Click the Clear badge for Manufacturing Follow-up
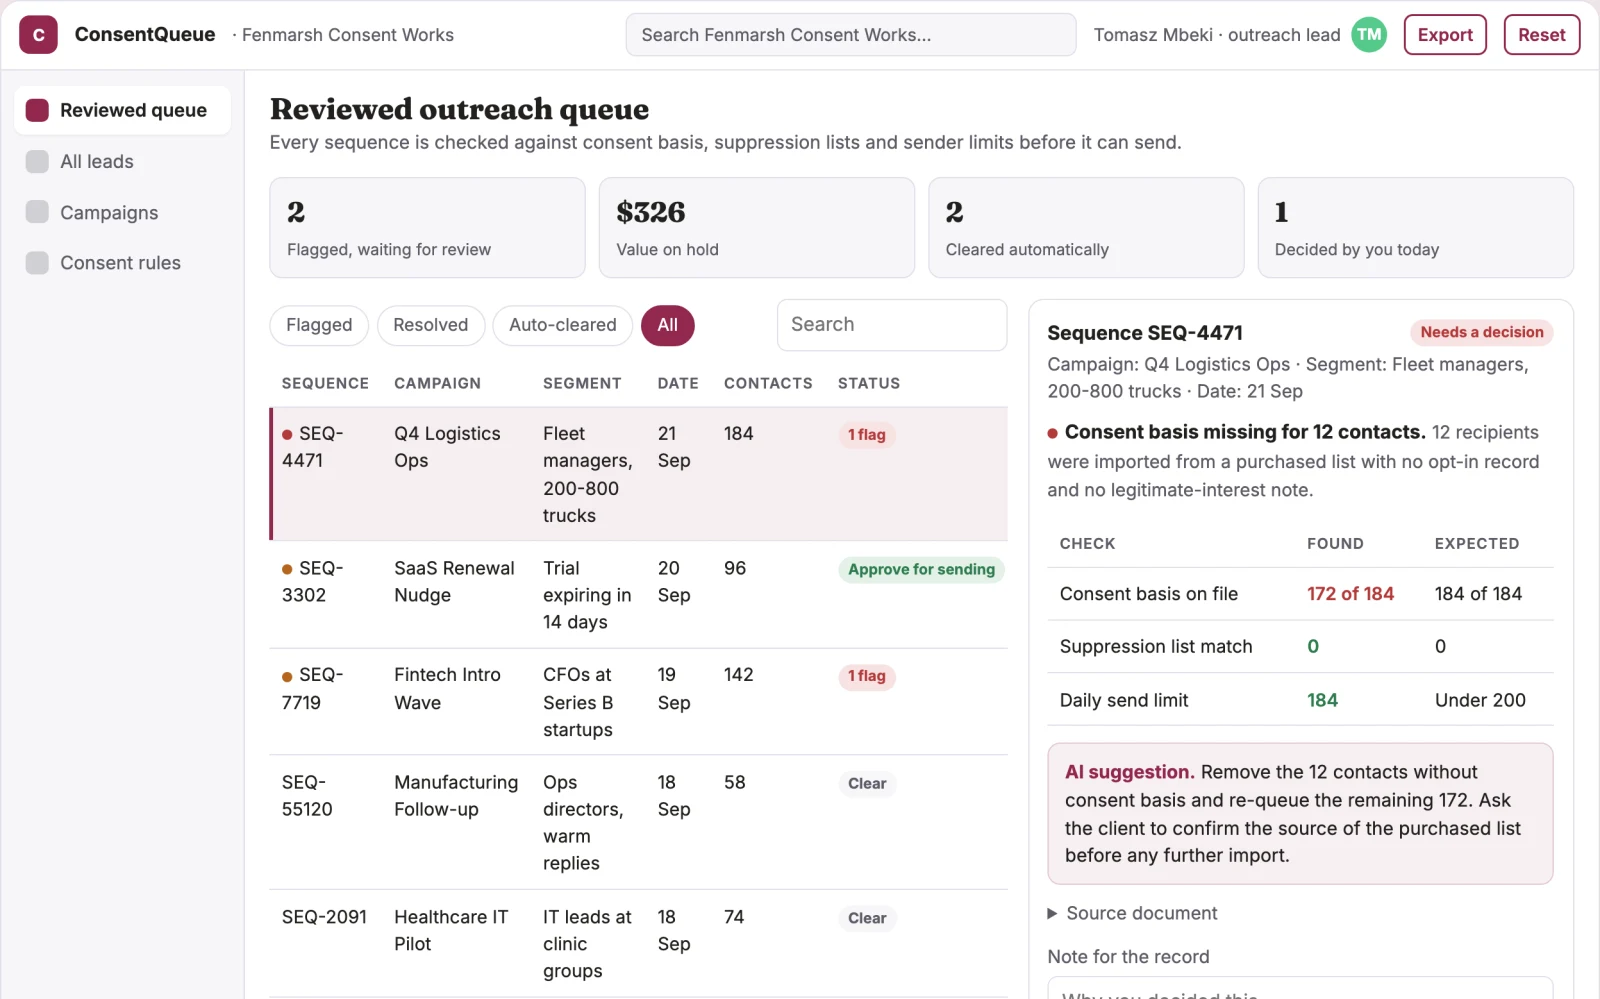Image resolution: width=1600 pixels, height=999 pixels. tap(867, 784)
